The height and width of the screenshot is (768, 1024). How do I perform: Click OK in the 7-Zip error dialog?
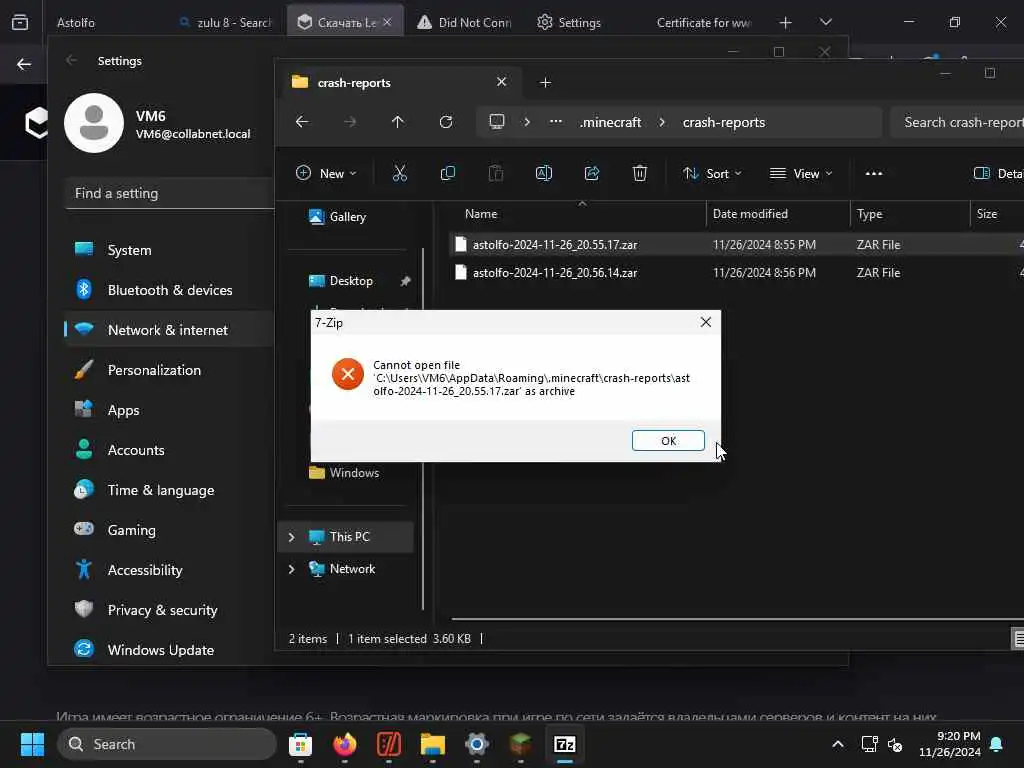pyautogui.click(x=668, y=441)
